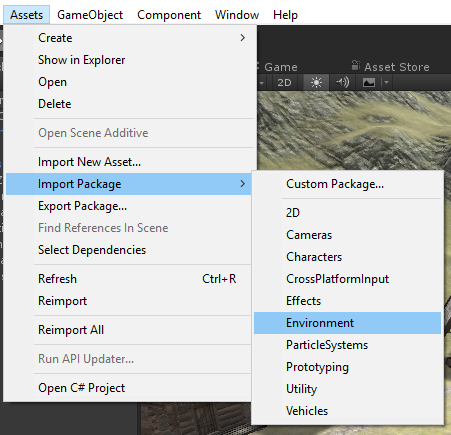Screen dimensions: 451x435
Task: Expand the Import Package submenu arrow
Action: 243,184
